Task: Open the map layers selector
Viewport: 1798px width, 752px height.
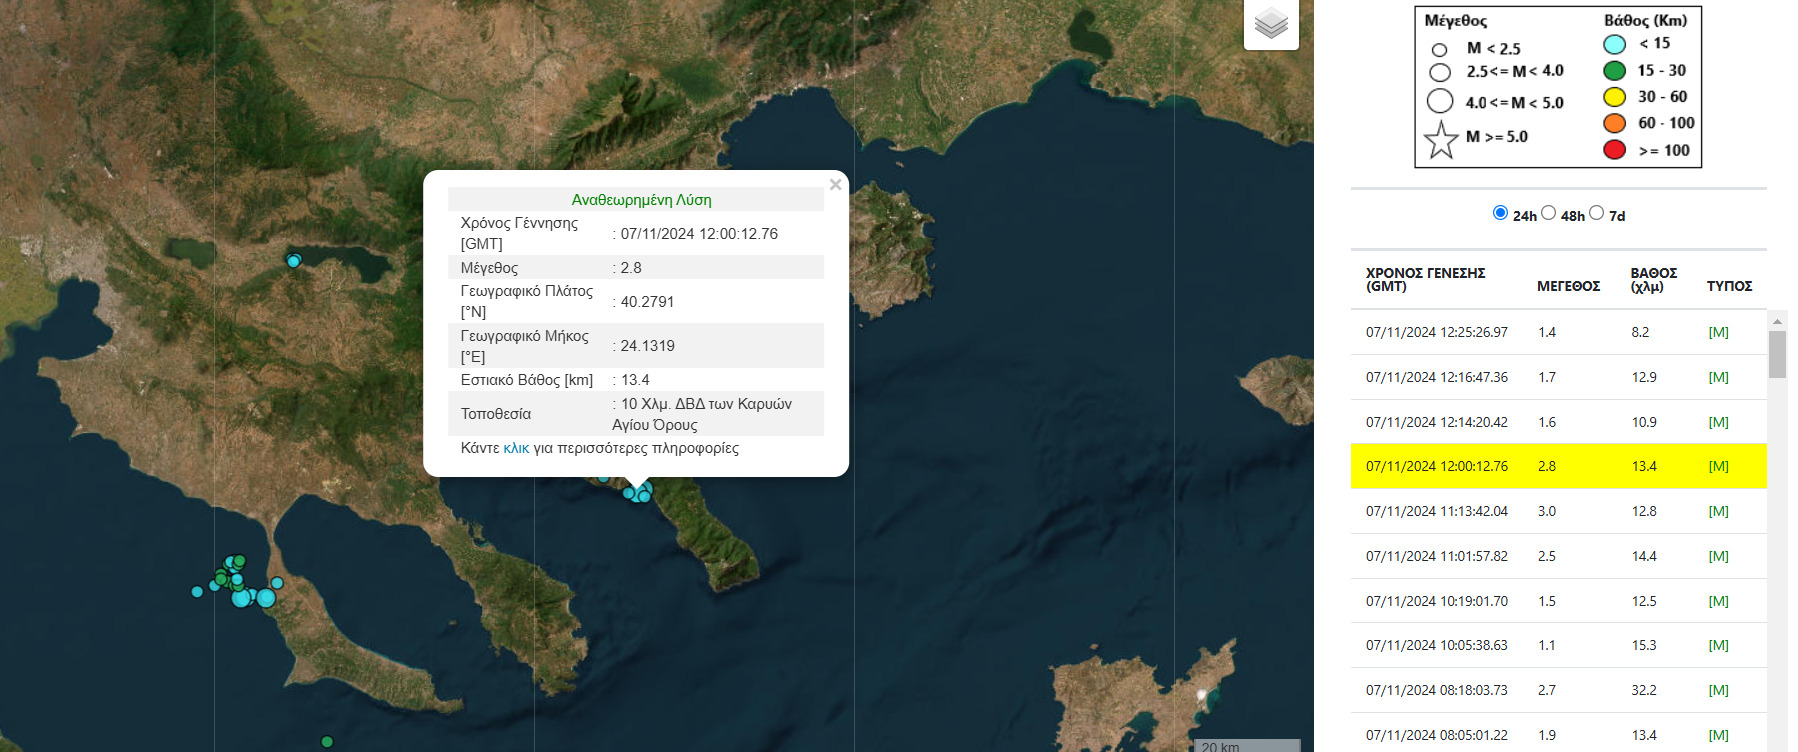Action: click(1270, 23)
